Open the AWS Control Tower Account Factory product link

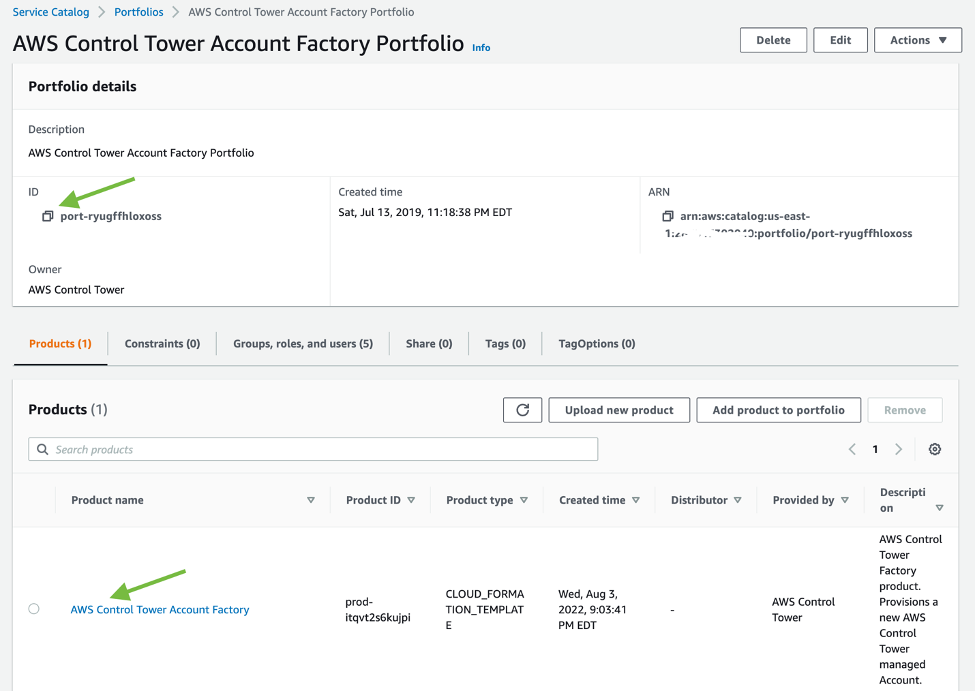click(159, 608)
